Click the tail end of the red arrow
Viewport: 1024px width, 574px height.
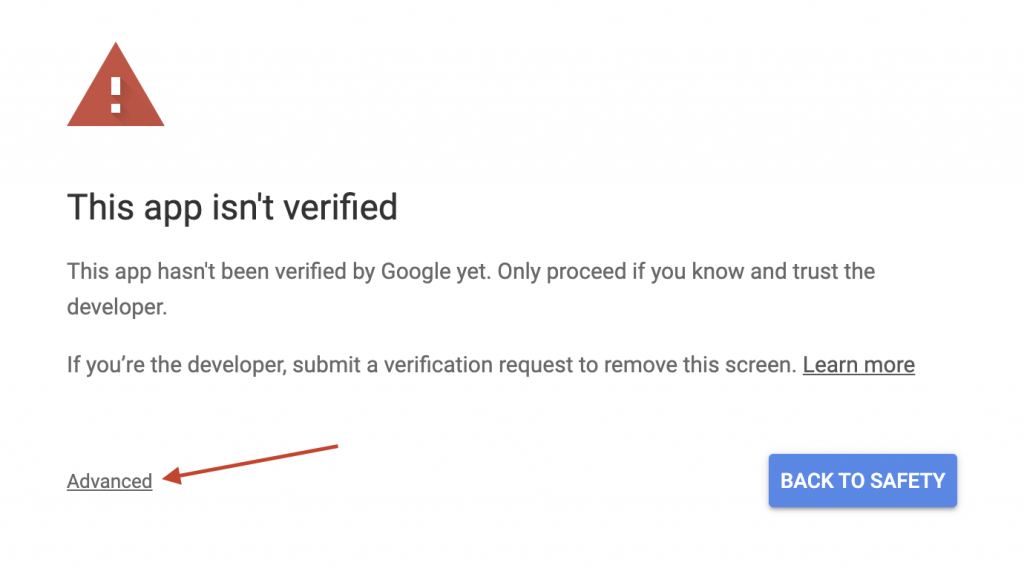335,447
